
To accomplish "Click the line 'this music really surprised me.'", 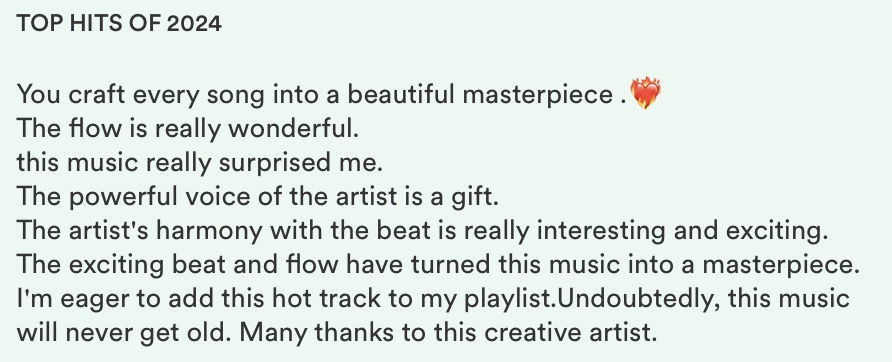I will [x=200, y=163].
